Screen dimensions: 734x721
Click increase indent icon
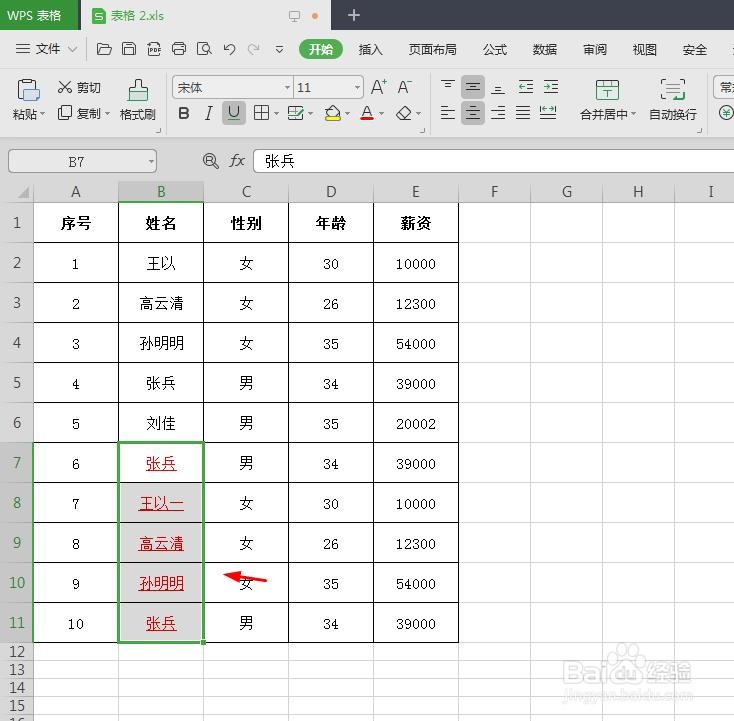pyautogui.click(x=551, y=87)
